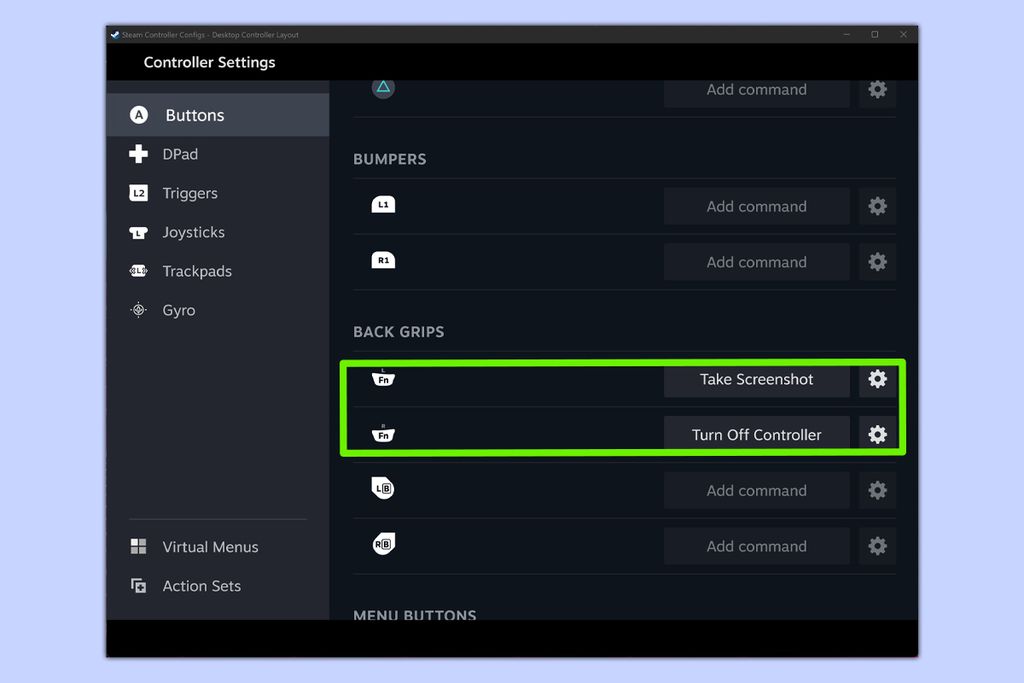Screen dimensions: 1024x683
Task: Click the left Fn back grip icon
Action: 383,379
